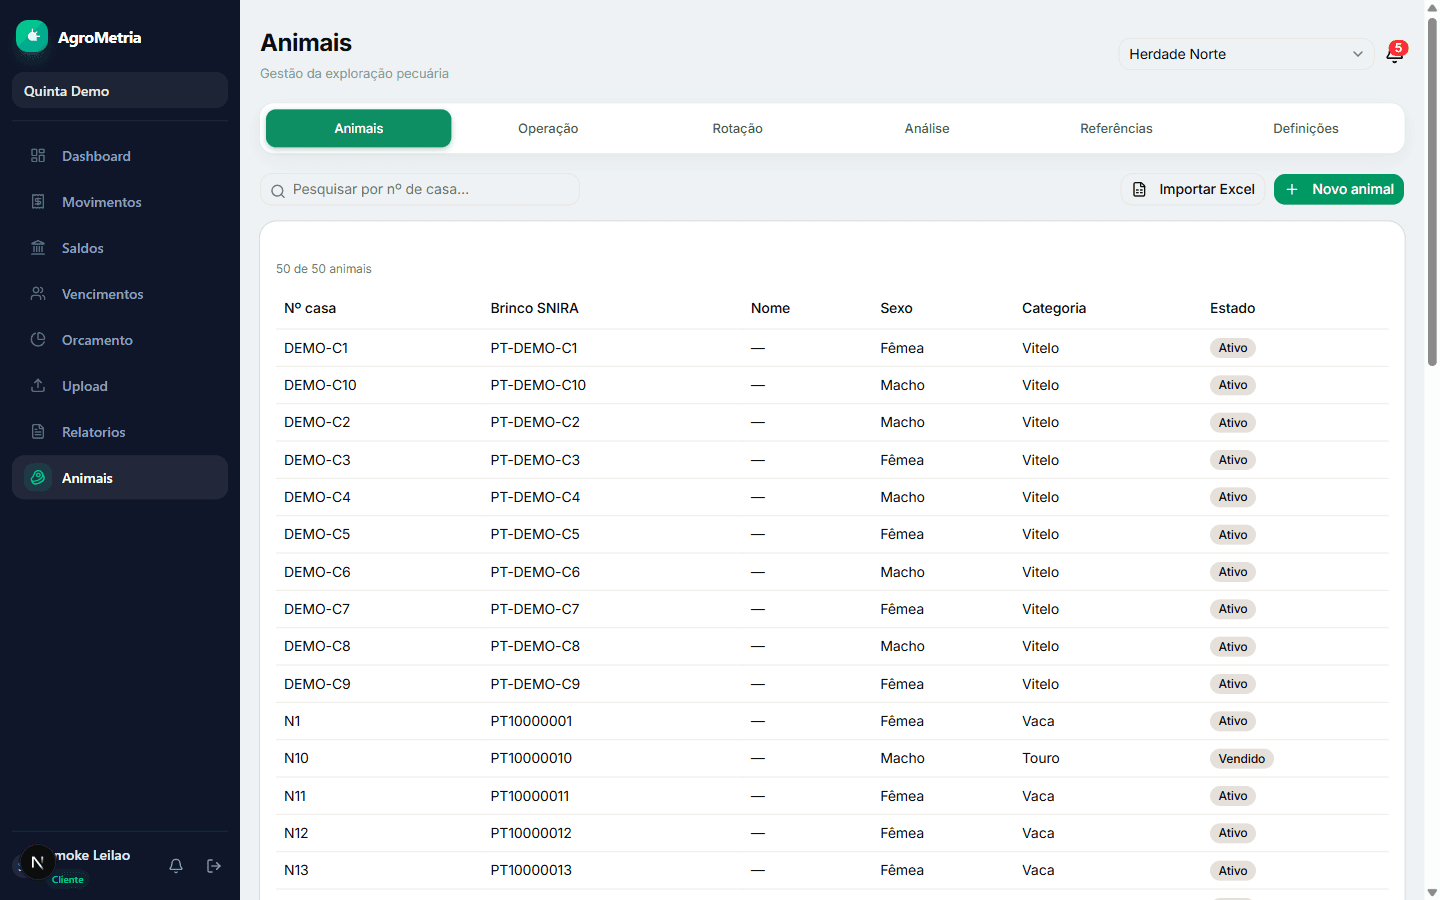Click the sidebar bottom bell icon
This screenshot has height=900, width=1440.
click(176, 866)
